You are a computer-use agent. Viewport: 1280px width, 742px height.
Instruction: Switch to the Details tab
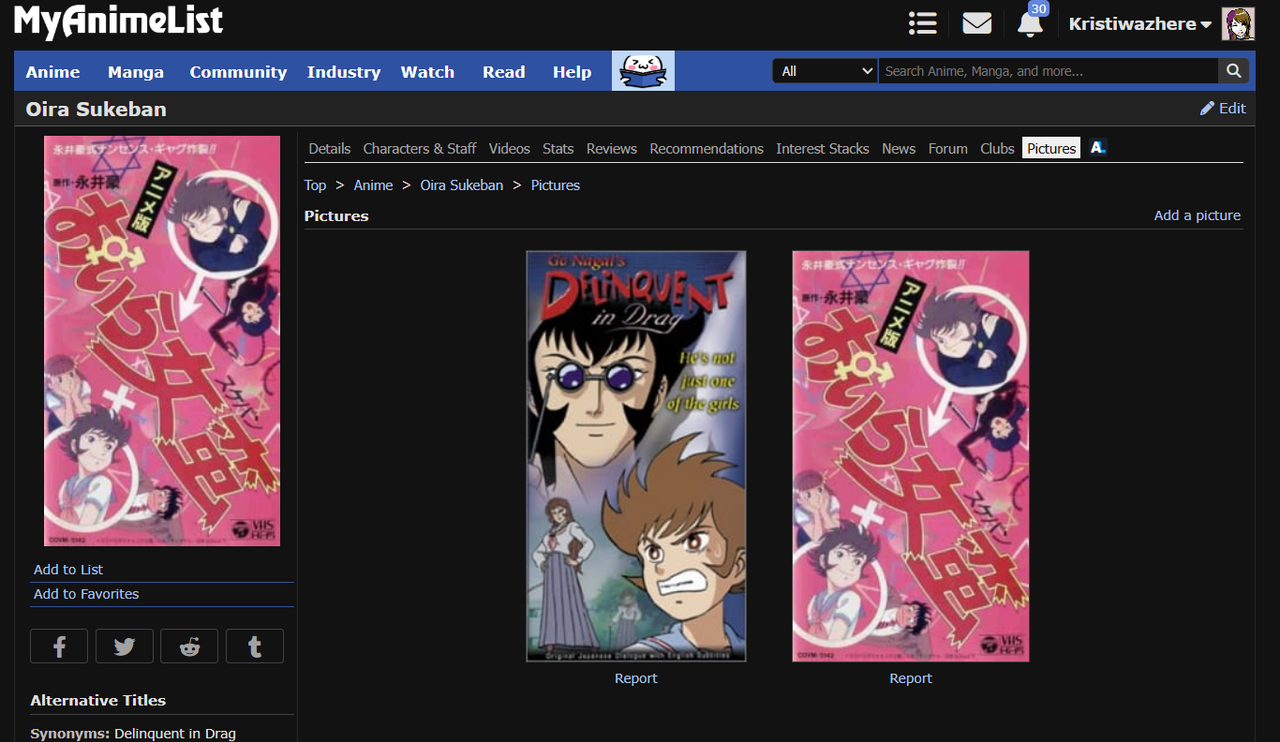coord(329,148)
